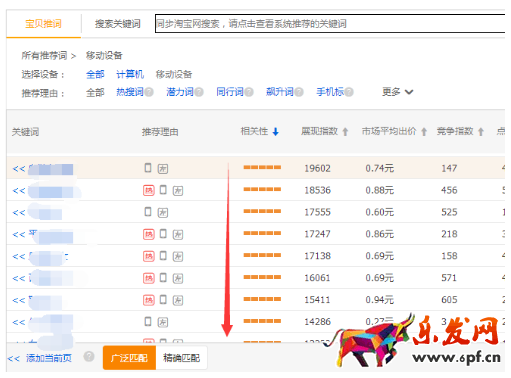The height and width of the screenshot is (378, 511).
Task: Expand the 更多 dropdown
Action: [397, 92]
